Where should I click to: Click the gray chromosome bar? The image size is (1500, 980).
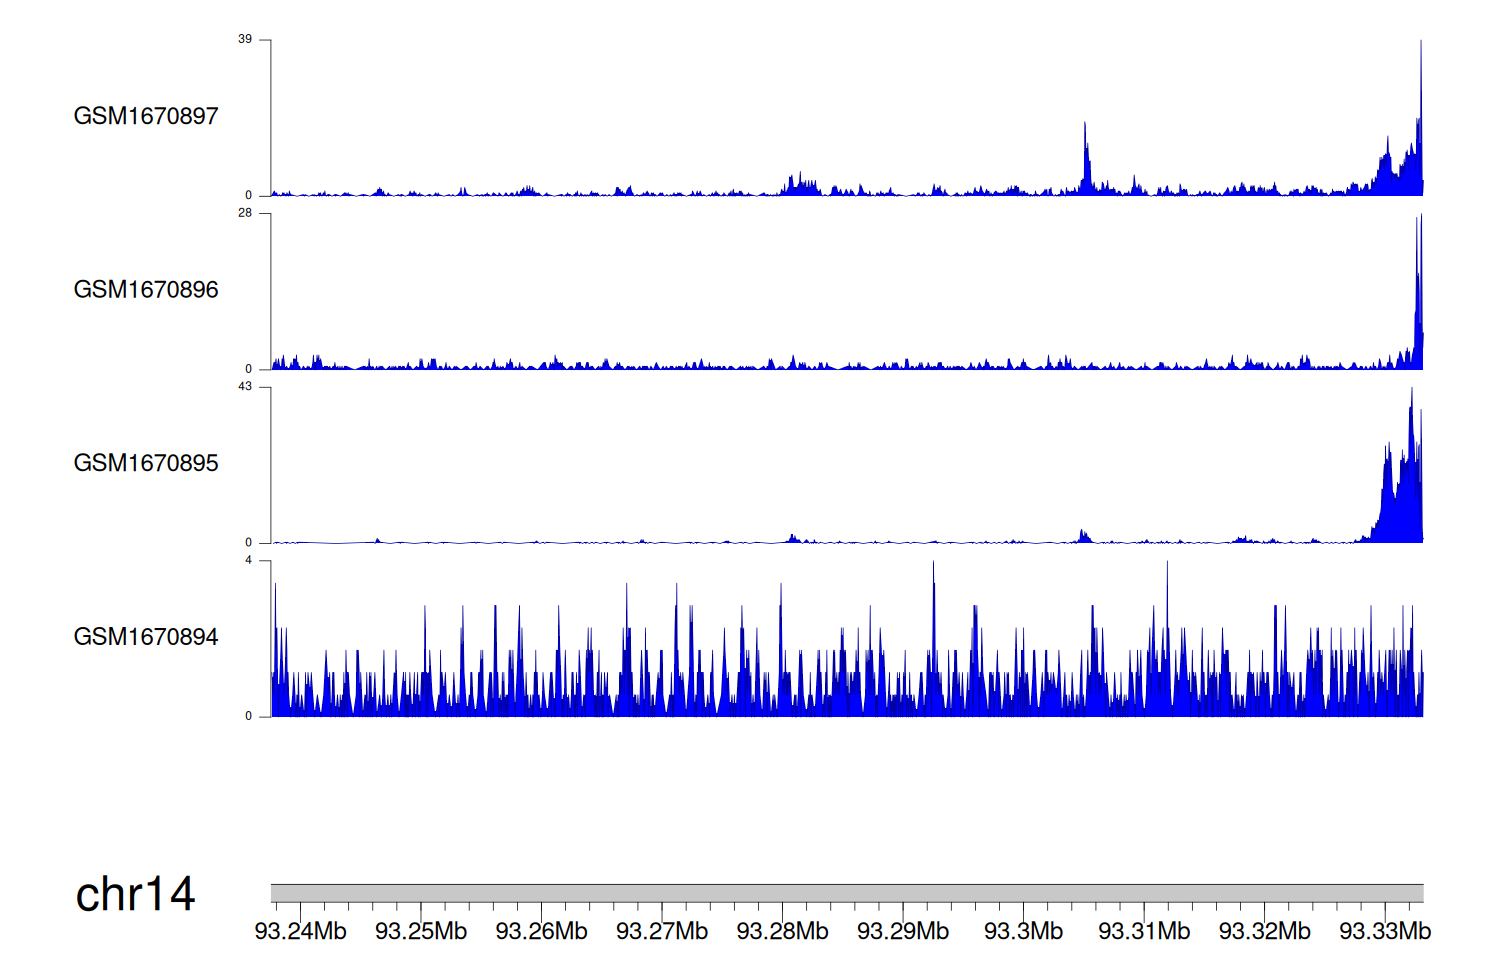point(846,893)
